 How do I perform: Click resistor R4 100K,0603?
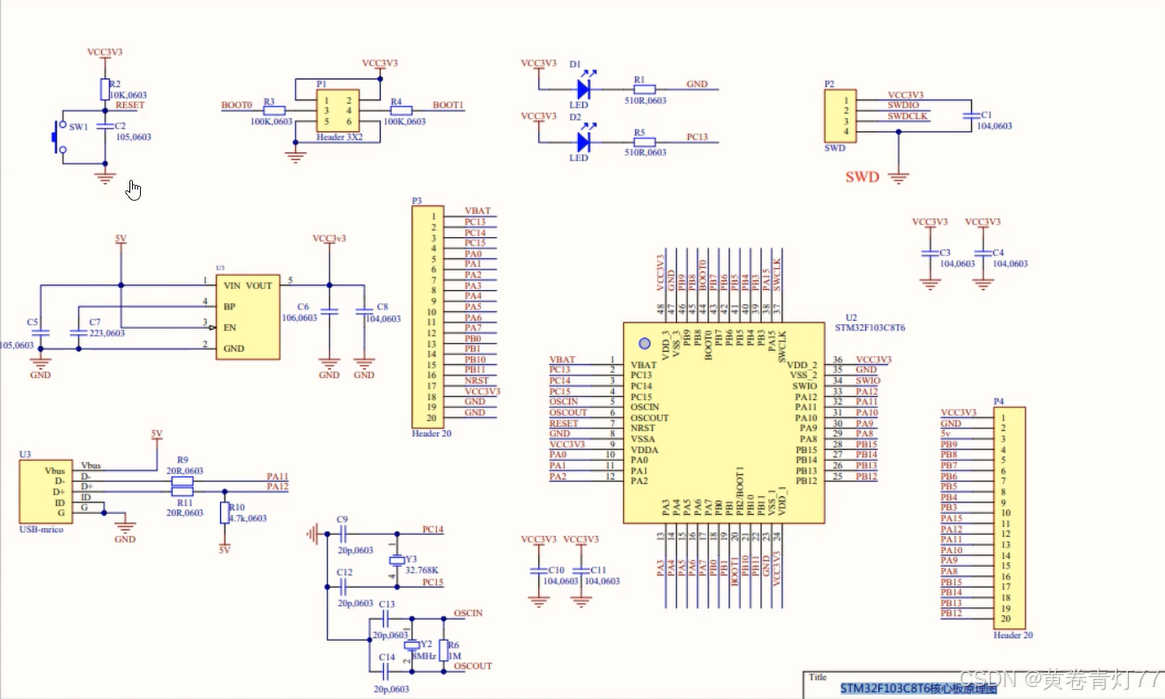coord(400,111)
